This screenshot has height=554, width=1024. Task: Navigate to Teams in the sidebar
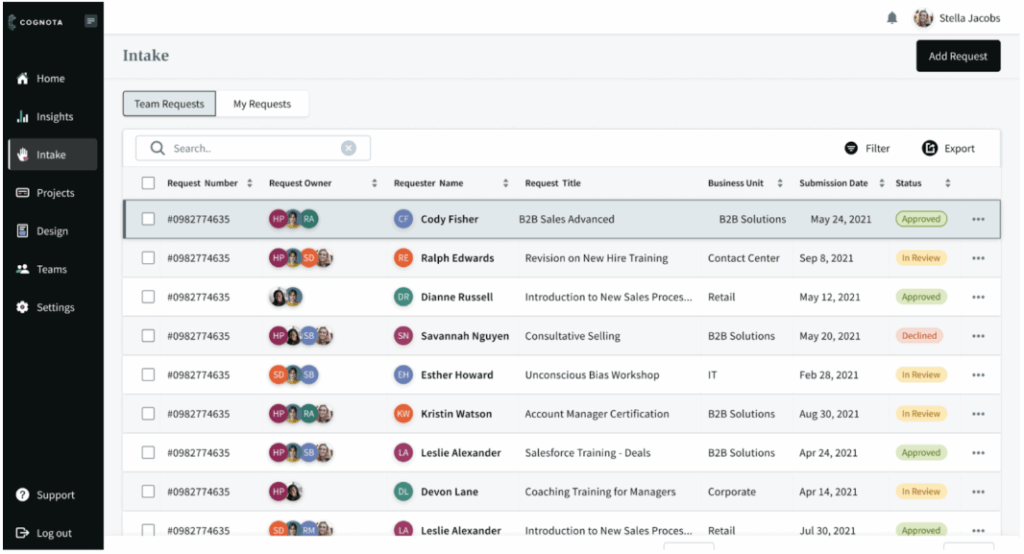click(x=51, y=269)
